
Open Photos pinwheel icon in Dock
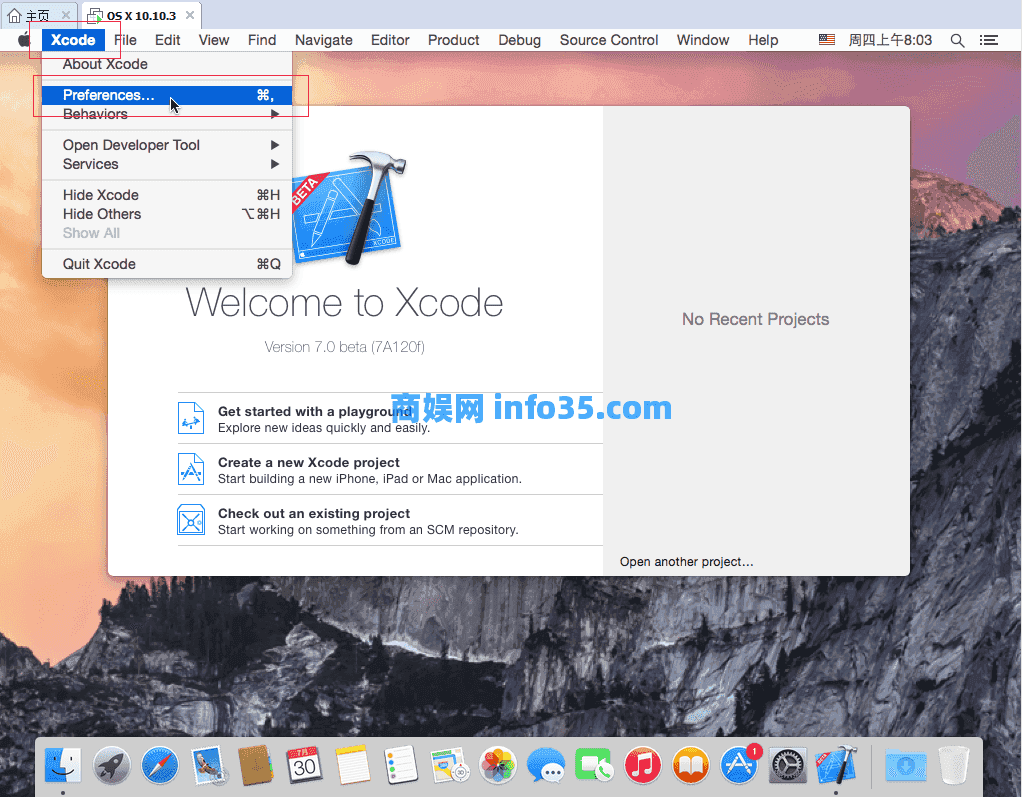click(x=498, y=764)
